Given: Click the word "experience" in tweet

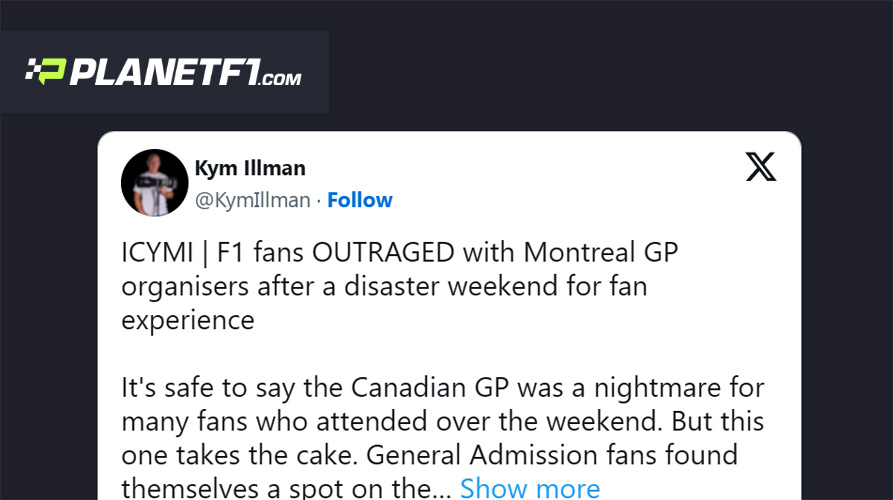Looking at the screenshot, I should tap(188, 320).
